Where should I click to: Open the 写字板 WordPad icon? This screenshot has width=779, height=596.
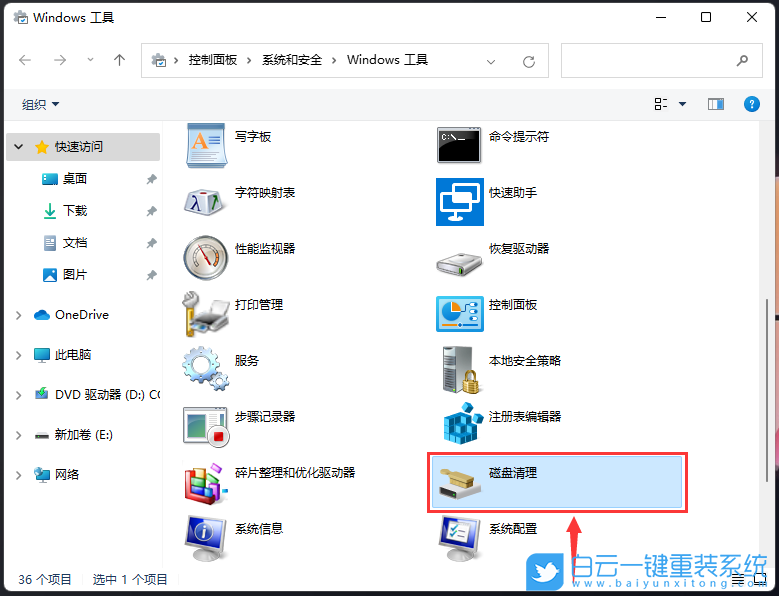207,145
